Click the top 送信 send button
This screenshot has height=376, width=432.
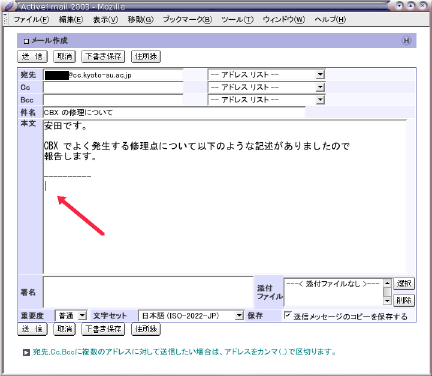coord(32,56)
